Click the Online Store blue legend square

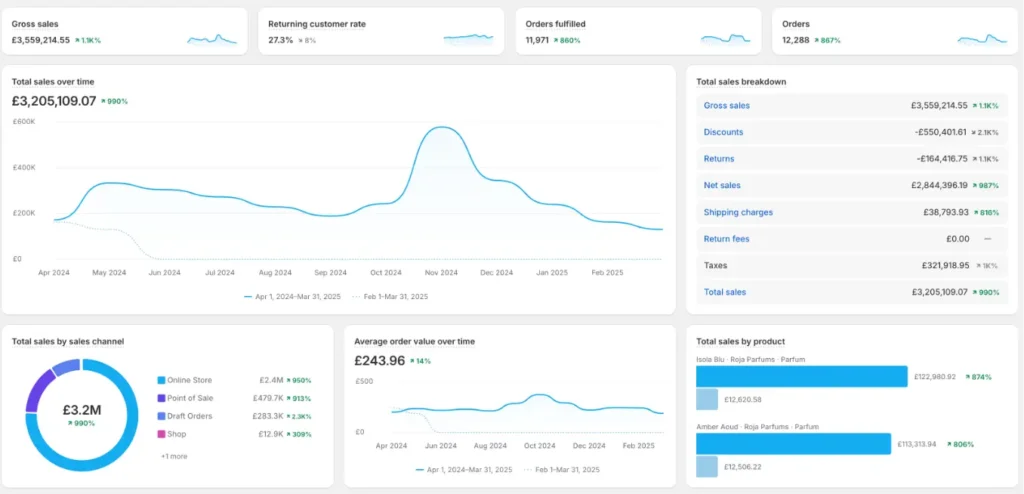coord(161,380)
